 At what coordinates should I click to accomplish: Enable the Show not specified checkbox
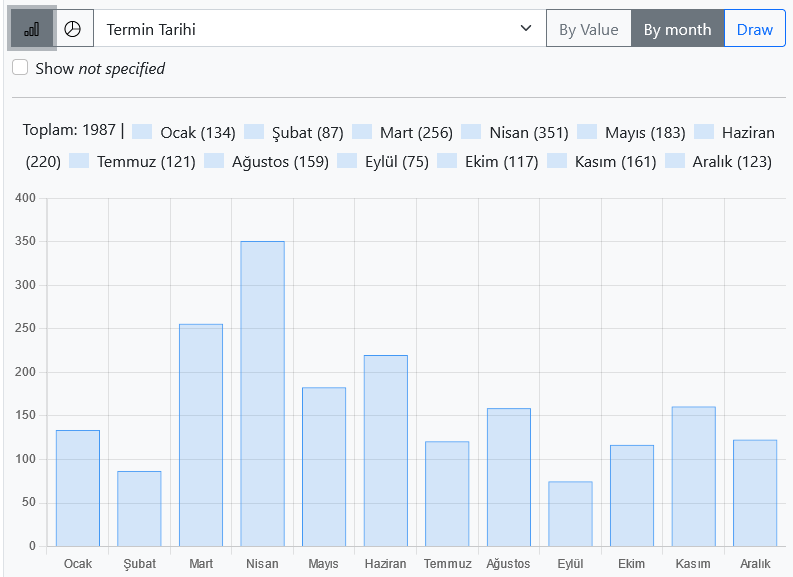[20, 68]
